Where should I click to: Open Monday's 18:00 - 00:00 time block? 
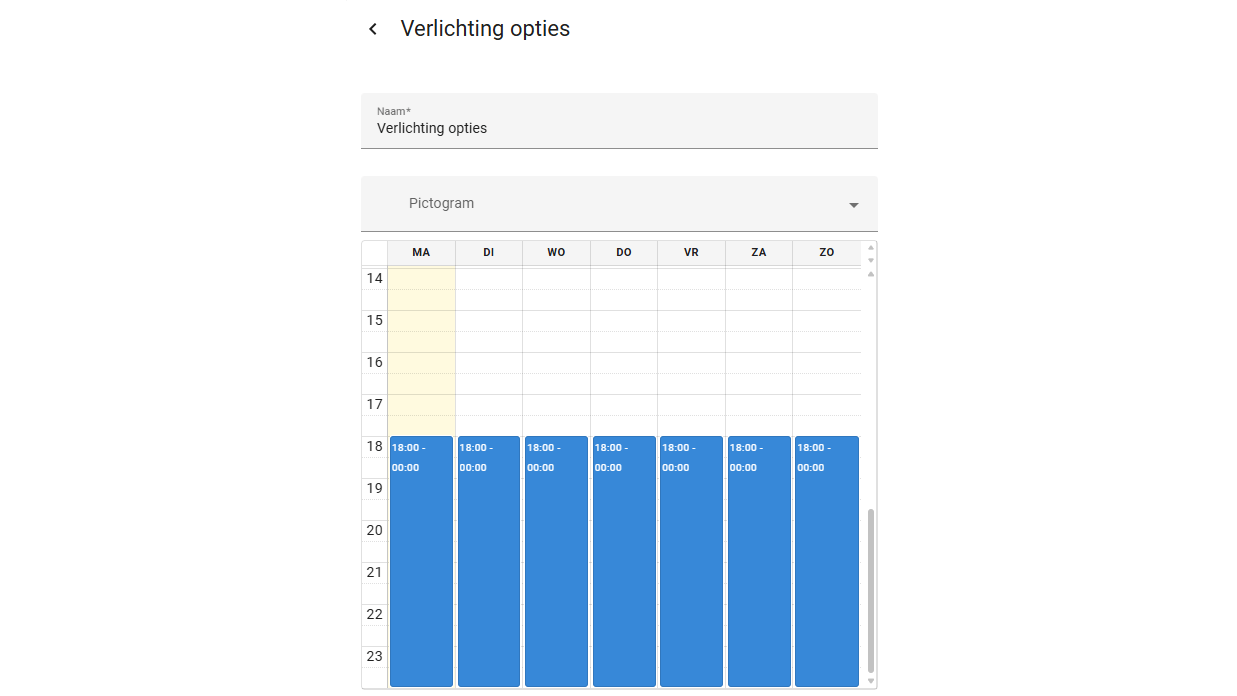tap(421, 560)
